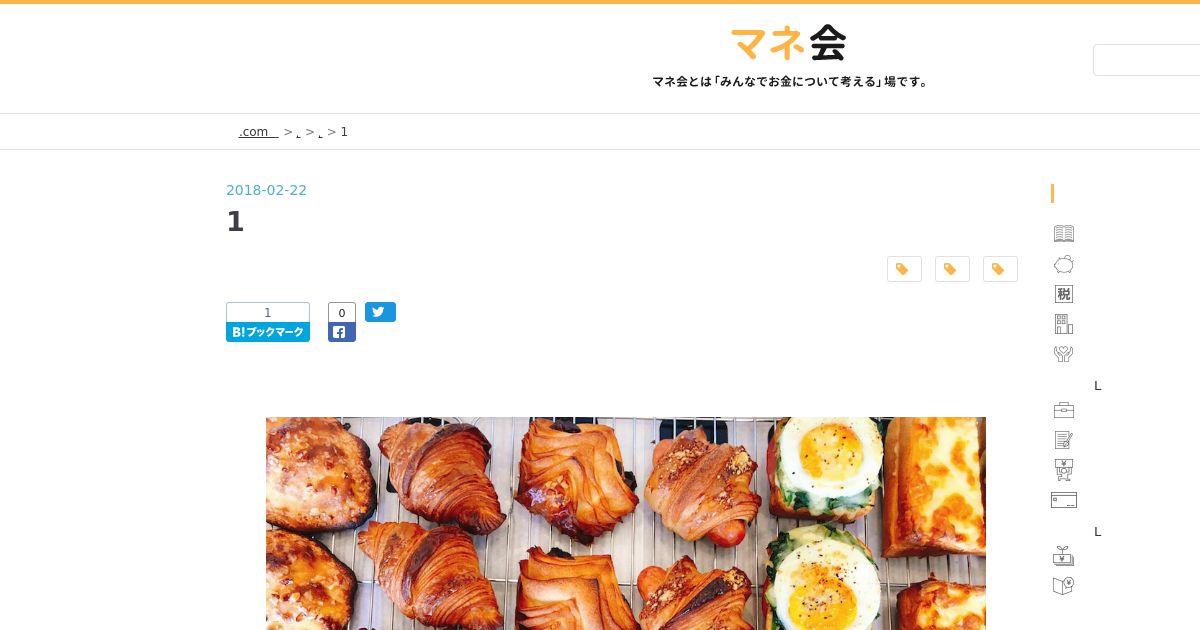Viewport: 1200px width, 630px height.
Task: Share the article on Twitter
Action: click(380, 312)
